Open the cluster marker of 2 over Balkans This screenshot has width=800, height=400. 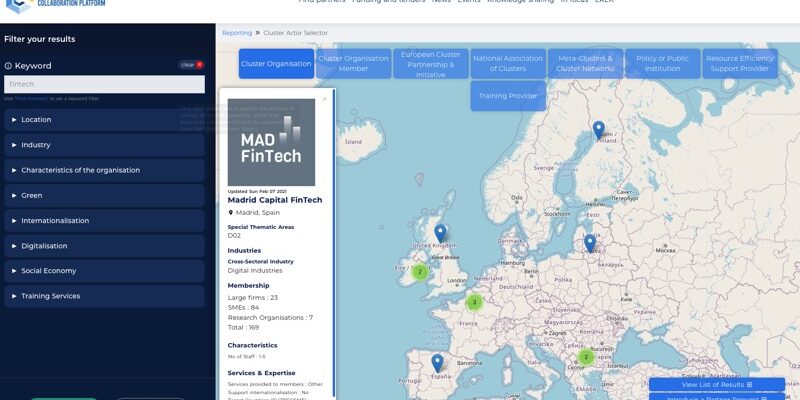[x=586, y=357]
